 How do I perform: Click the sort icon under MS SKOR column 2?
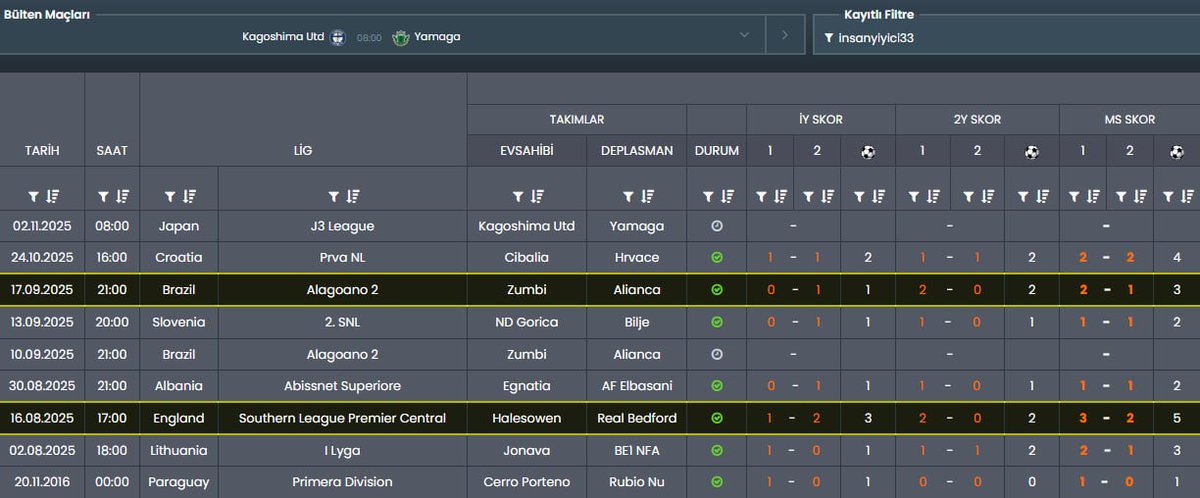(1140, 196)
